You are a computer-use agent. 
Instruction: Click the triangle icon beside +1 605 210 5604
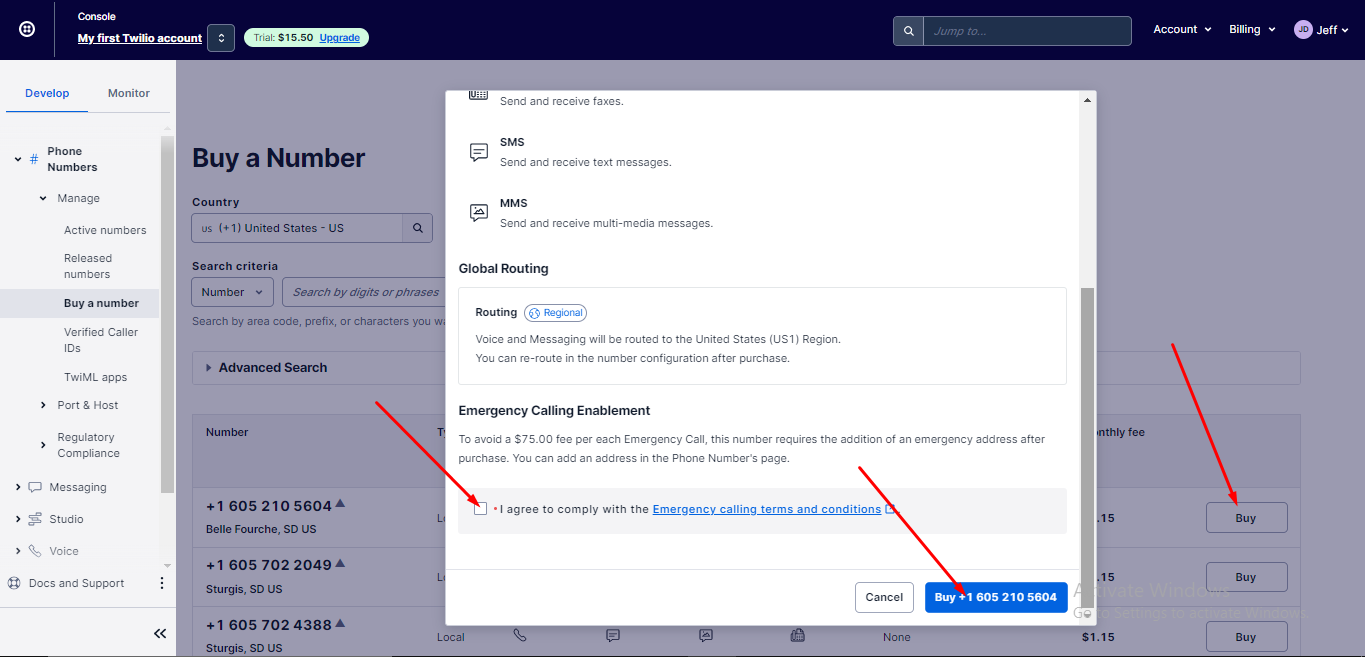click(x=340, y=504)
